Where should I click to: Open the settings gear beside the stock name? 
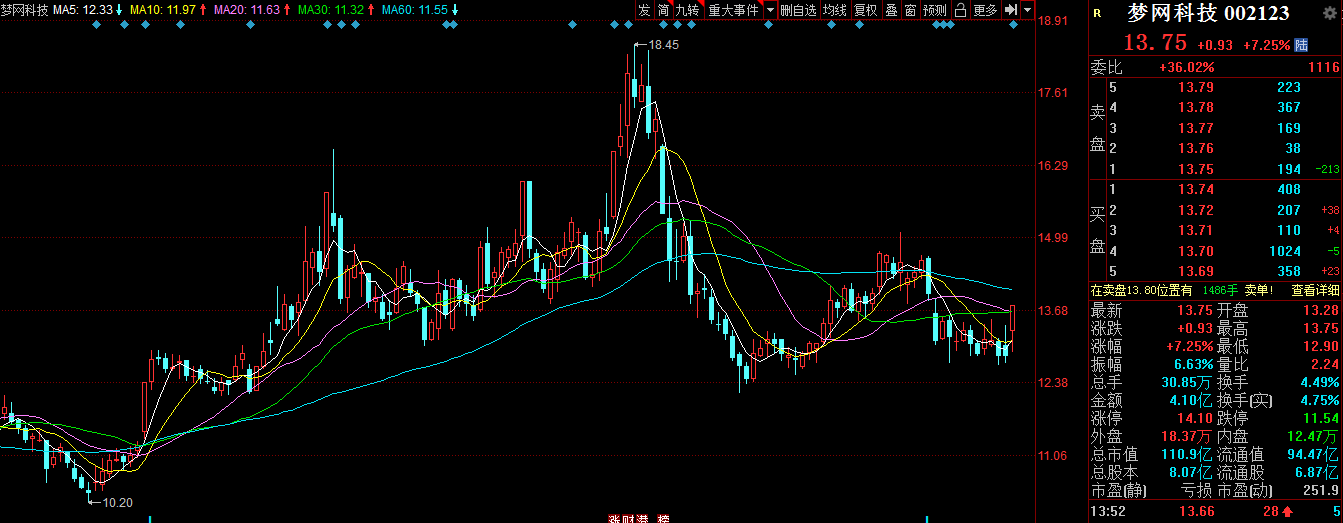(1329, 14)
